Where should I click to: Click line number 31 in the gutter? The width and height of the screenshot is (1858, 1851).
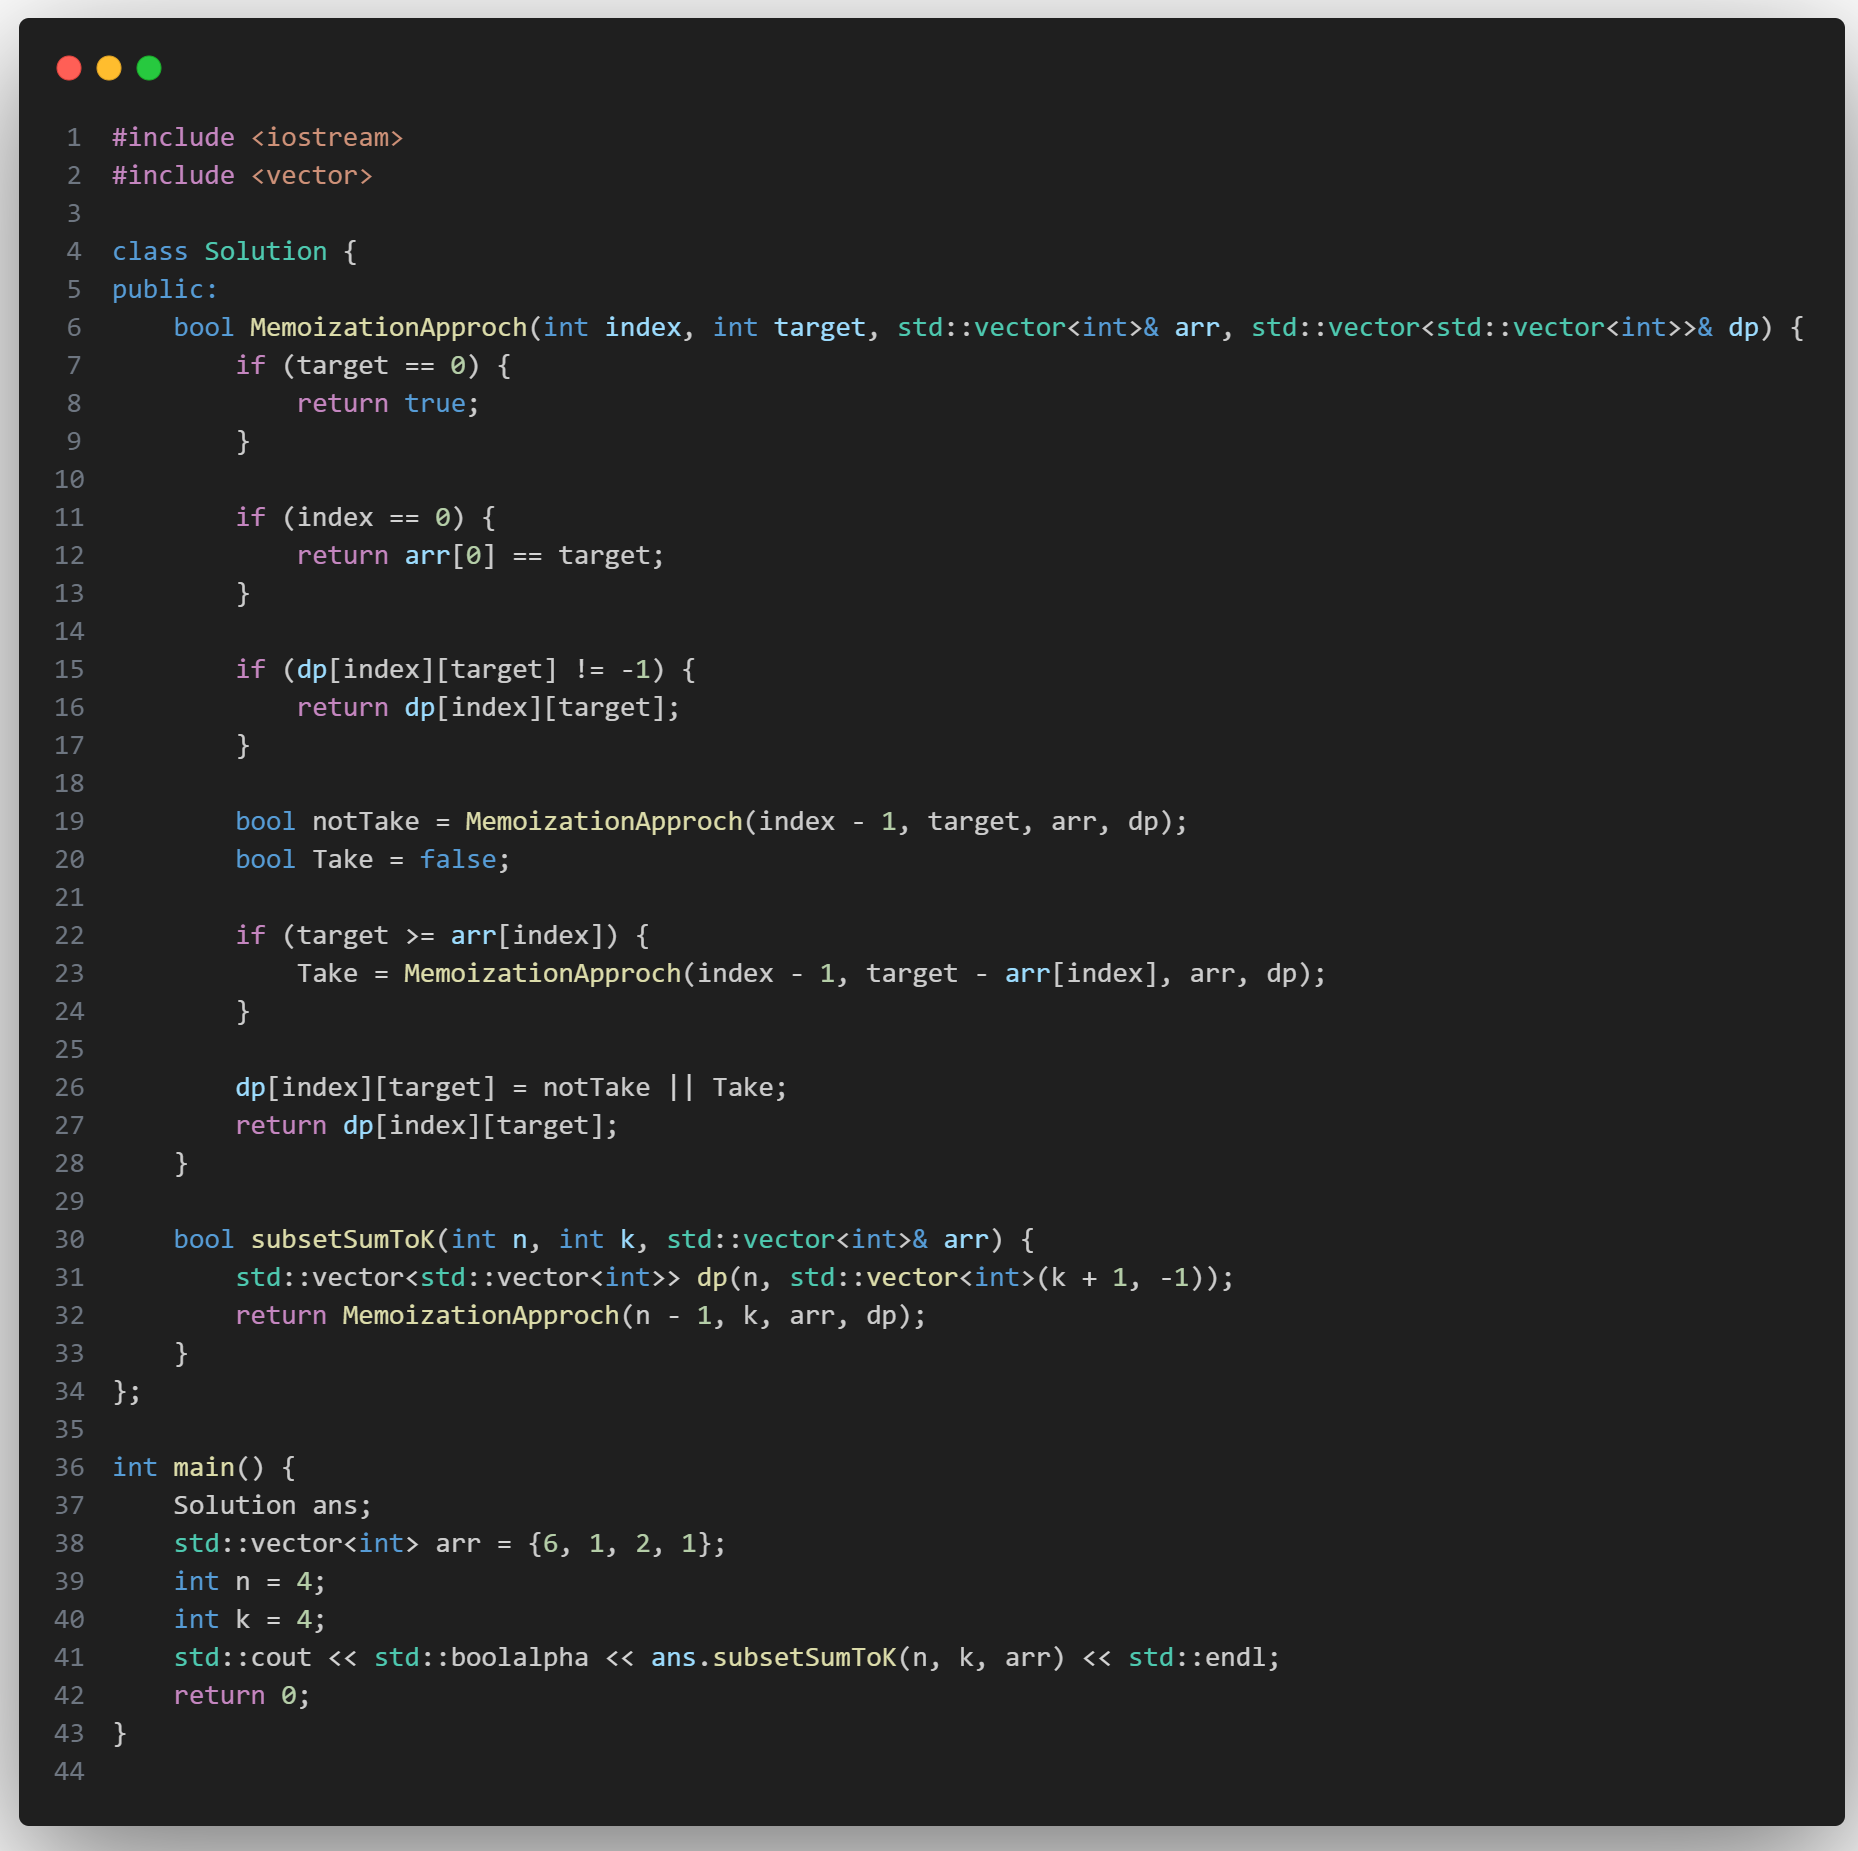[x=69, y=1278]
